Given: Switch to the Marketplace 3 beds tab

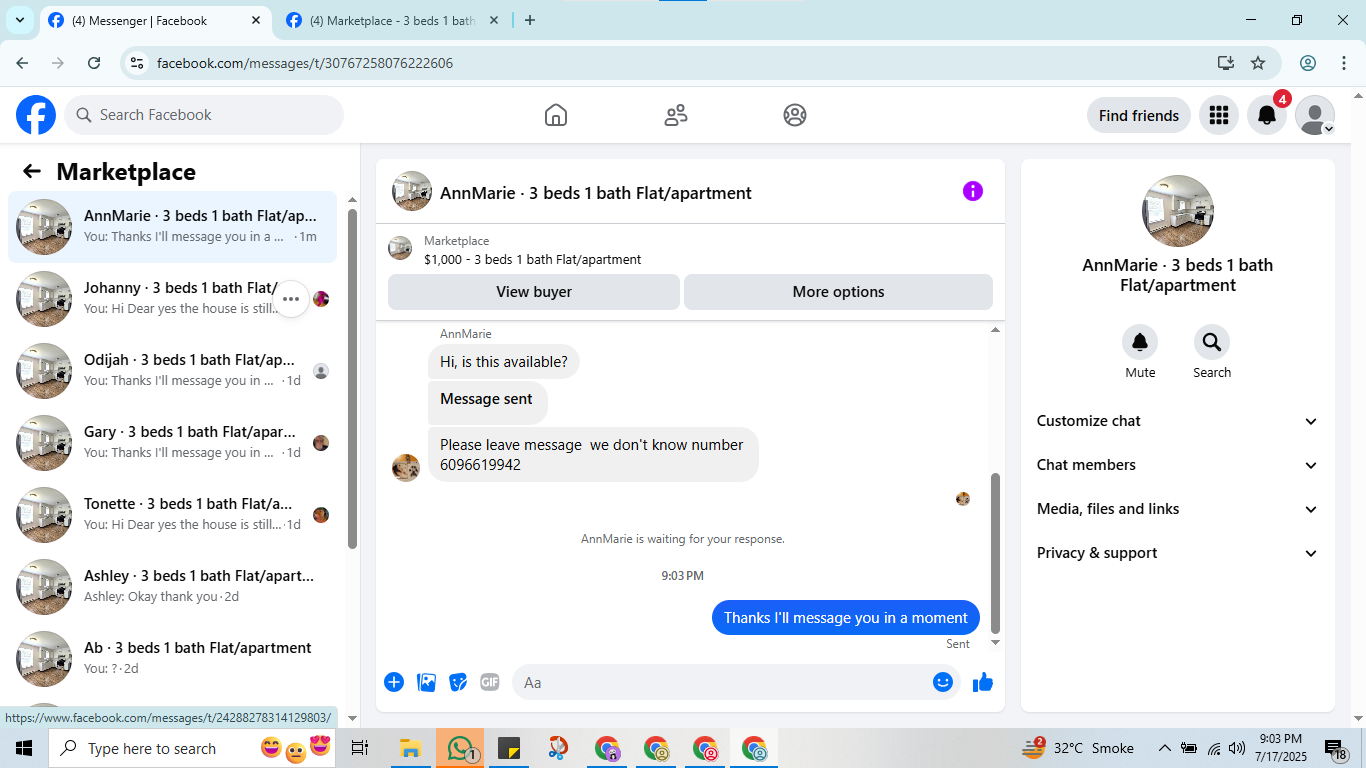Looking at the screenshot, I should tap(392, 20).
